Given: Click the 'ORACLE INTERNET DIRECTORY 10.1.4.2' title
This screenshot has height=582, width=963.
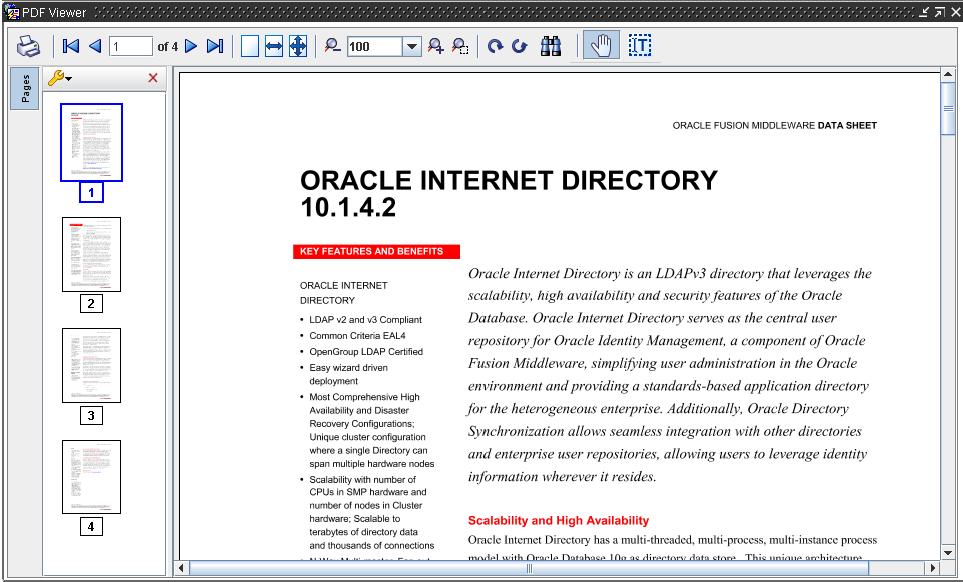Looking at the screenshot, I should (x=509, y=193).
